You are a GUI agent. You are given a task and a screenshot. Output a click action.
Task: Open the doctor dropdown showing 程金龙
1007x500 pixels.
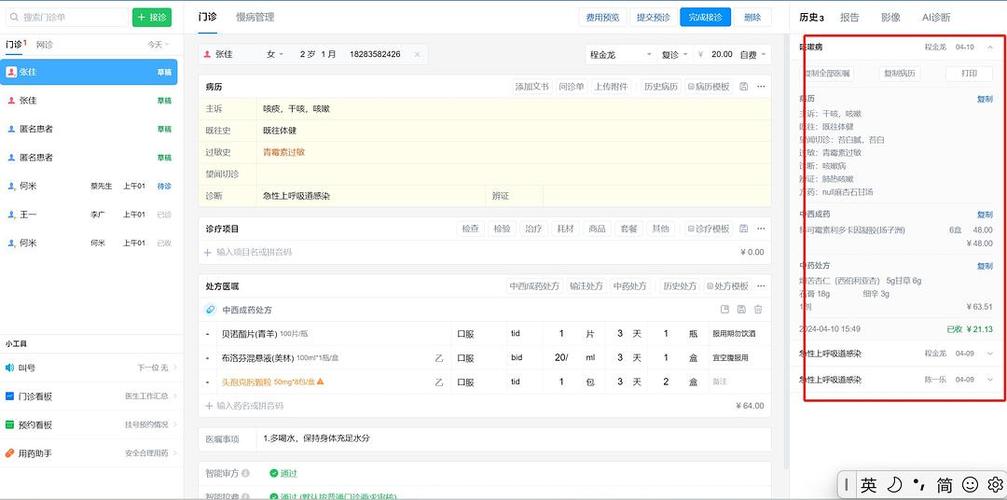[620, 55]
